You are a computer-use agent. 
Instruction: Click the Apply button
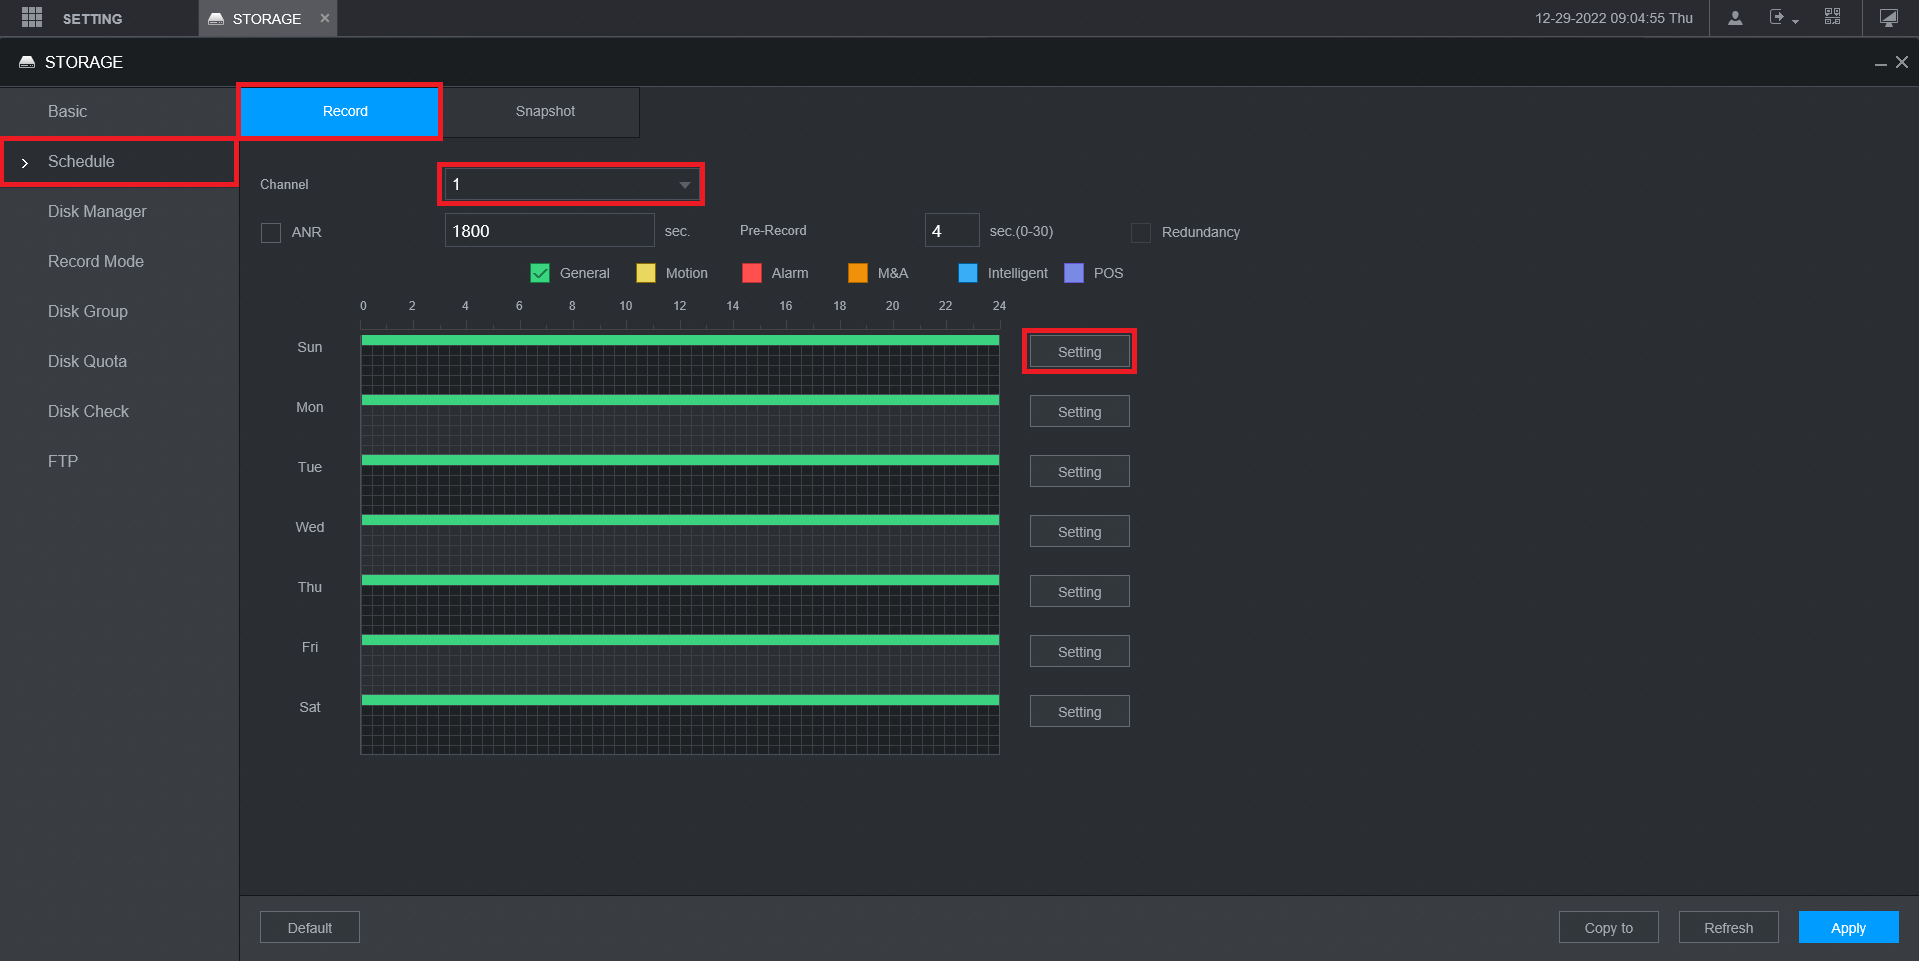pyautogui.click(x=1848, y=927)
